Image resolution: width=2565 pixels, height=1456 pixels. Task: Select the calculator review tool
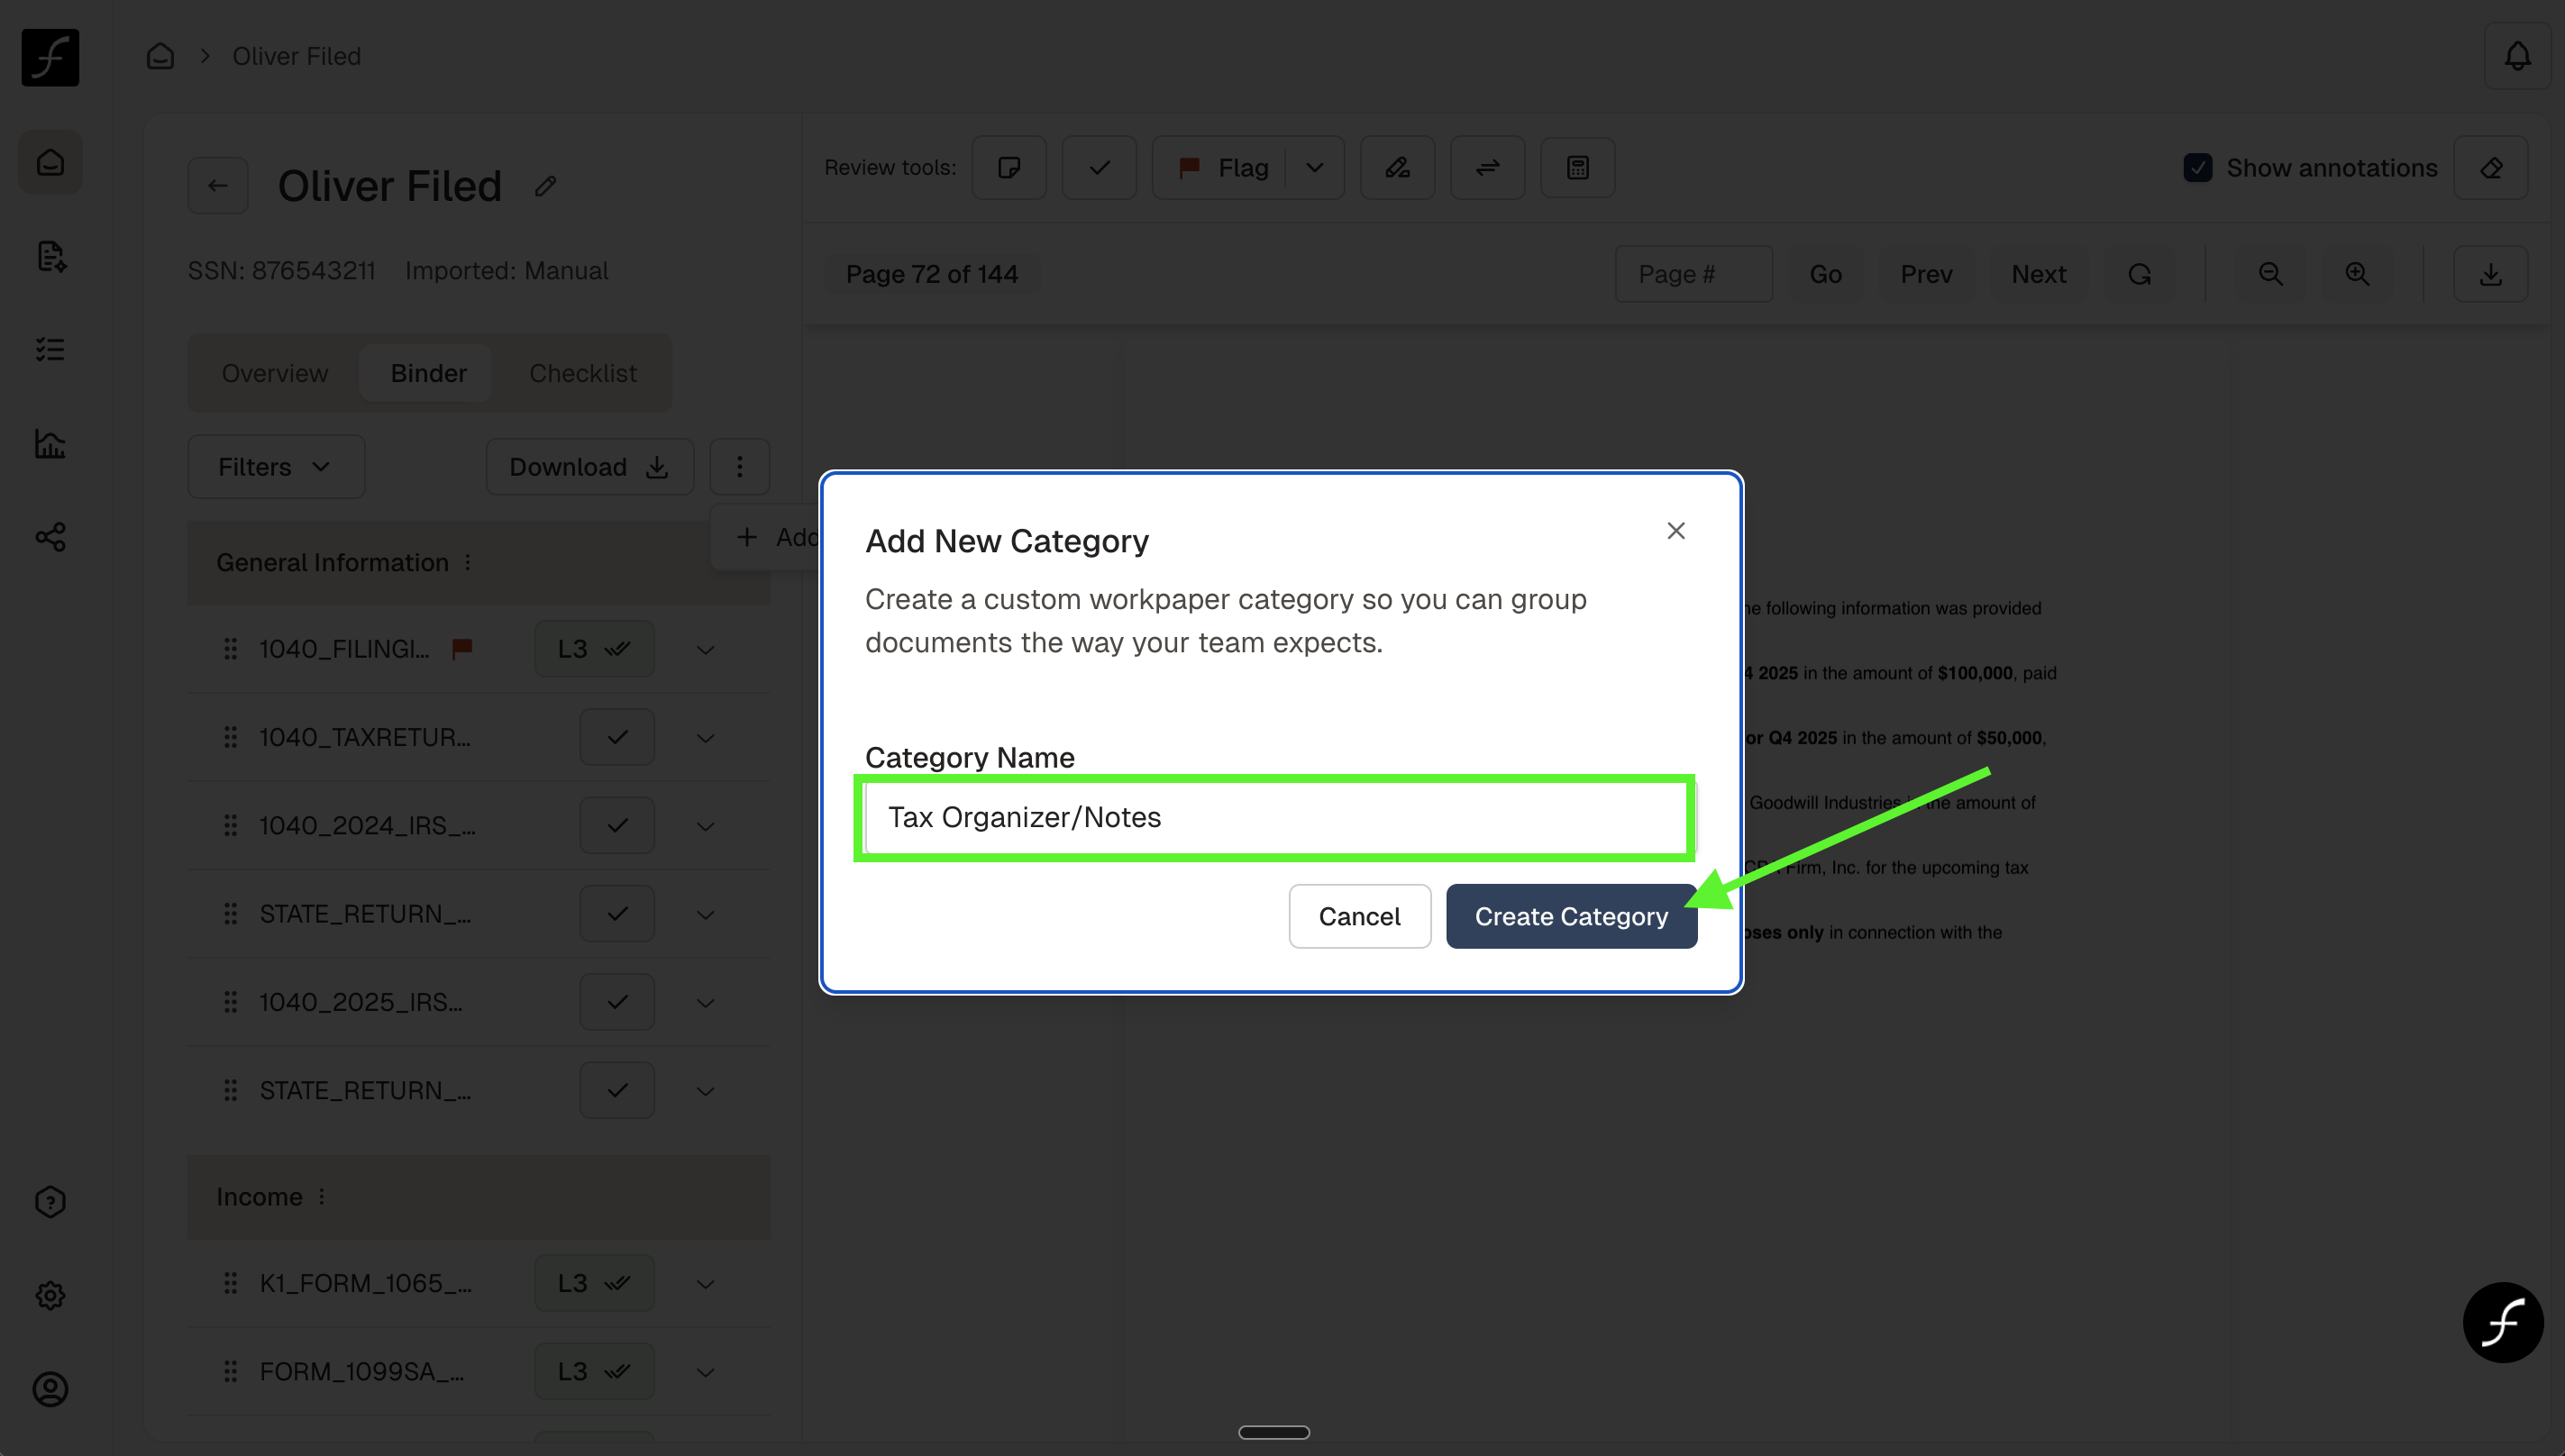(1577, 167)
